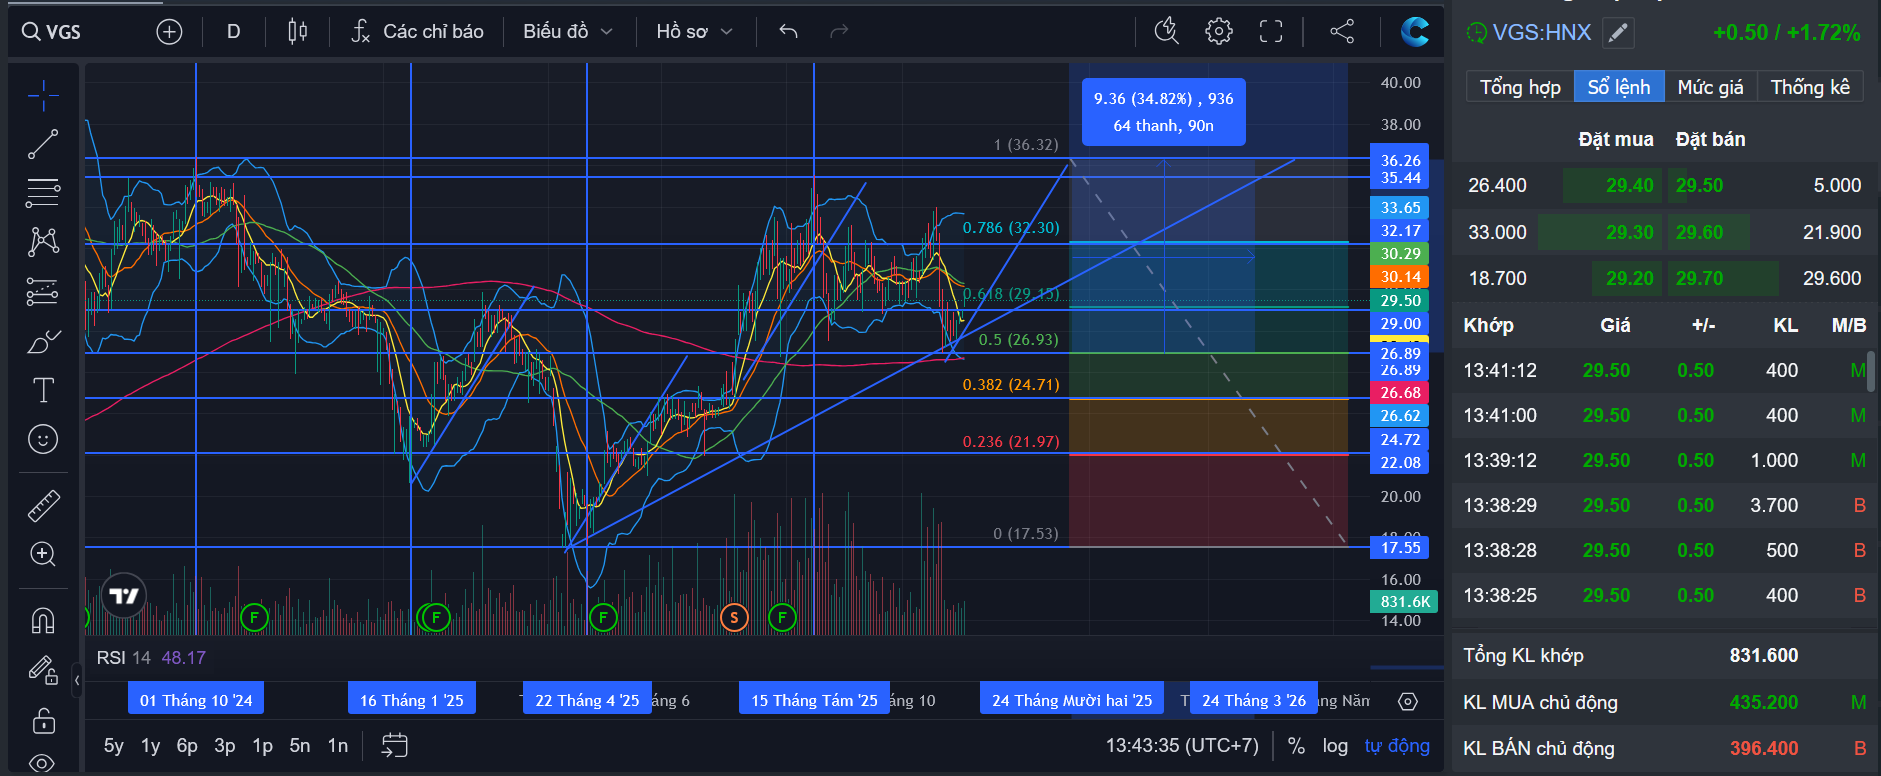The width and height of the screenshot is (1881, 776).
Task: Click the VGS:HNX ticker label
Action: tap(1541, 33)
